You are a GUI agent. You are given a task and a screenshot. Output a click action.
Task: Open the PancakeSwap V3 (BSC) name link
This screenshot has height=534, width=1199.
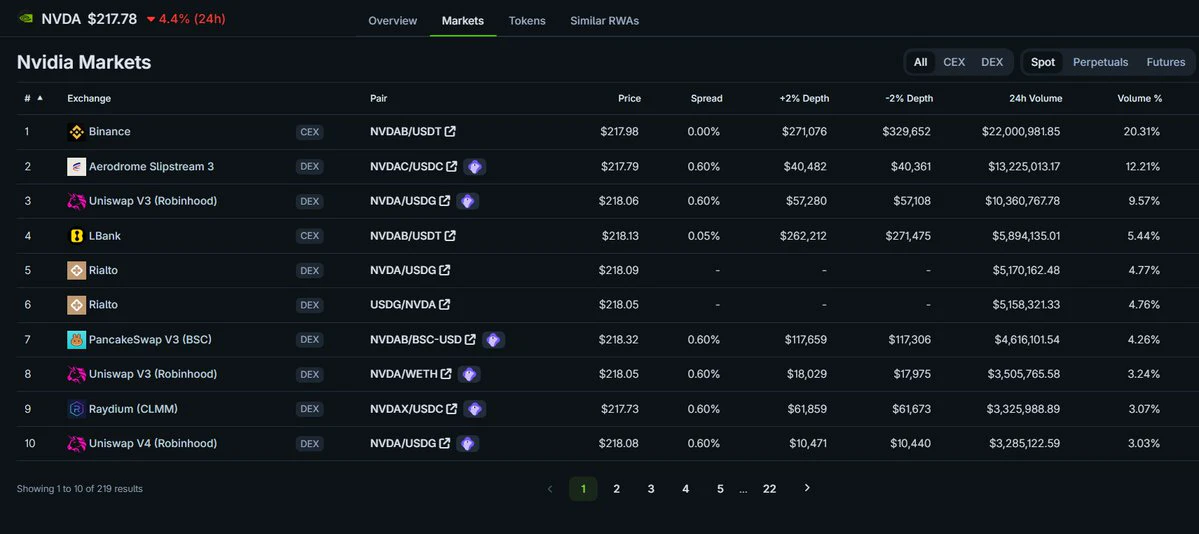coord(150,340)
